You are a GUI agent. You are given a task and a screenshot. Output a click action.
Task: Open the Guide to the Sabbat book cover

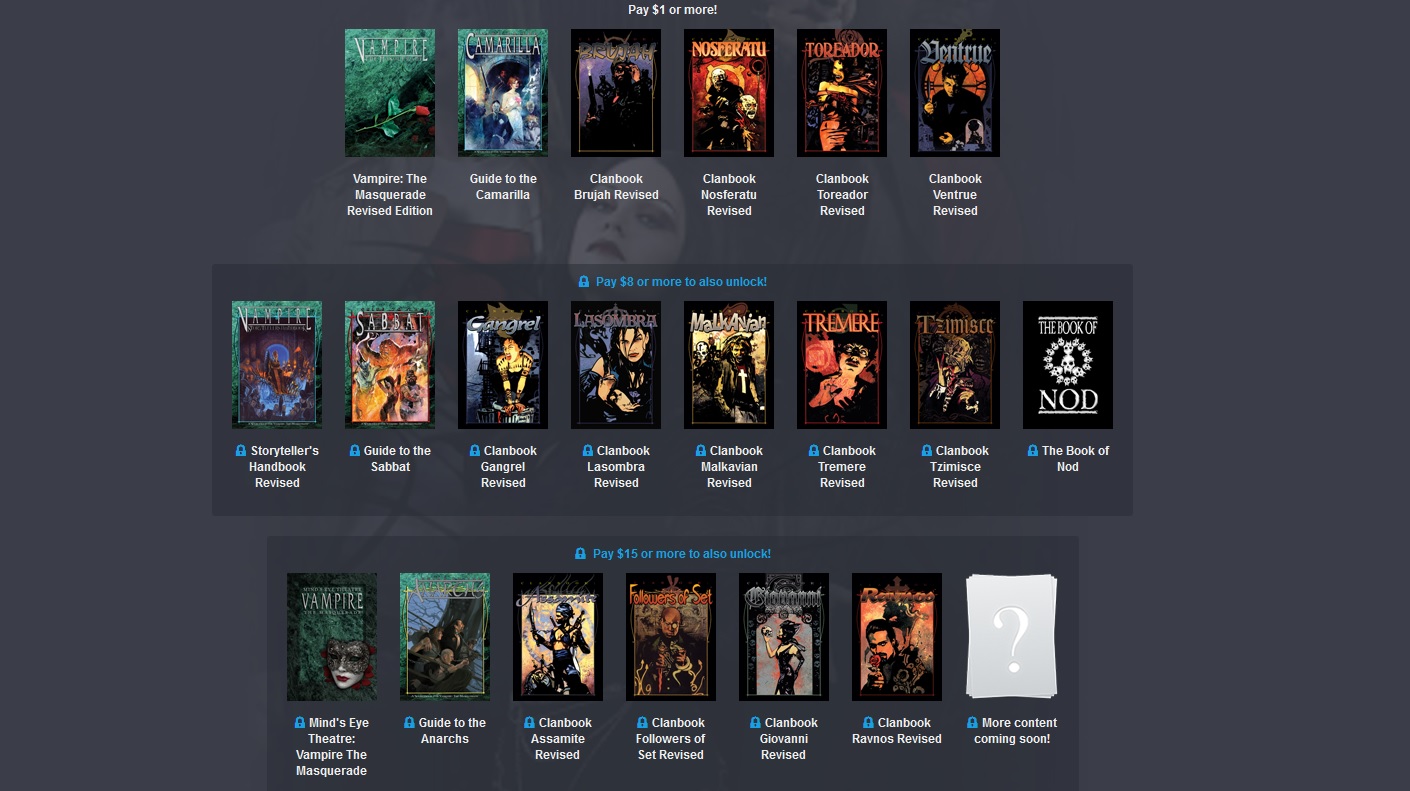coord(390,365)
